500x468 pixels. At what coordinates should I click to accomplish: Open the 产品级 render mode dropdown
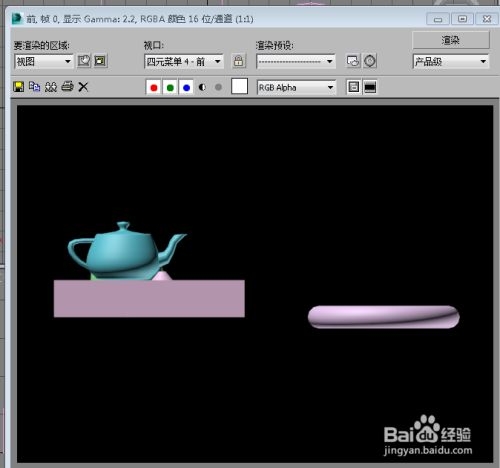pos(451,61)
